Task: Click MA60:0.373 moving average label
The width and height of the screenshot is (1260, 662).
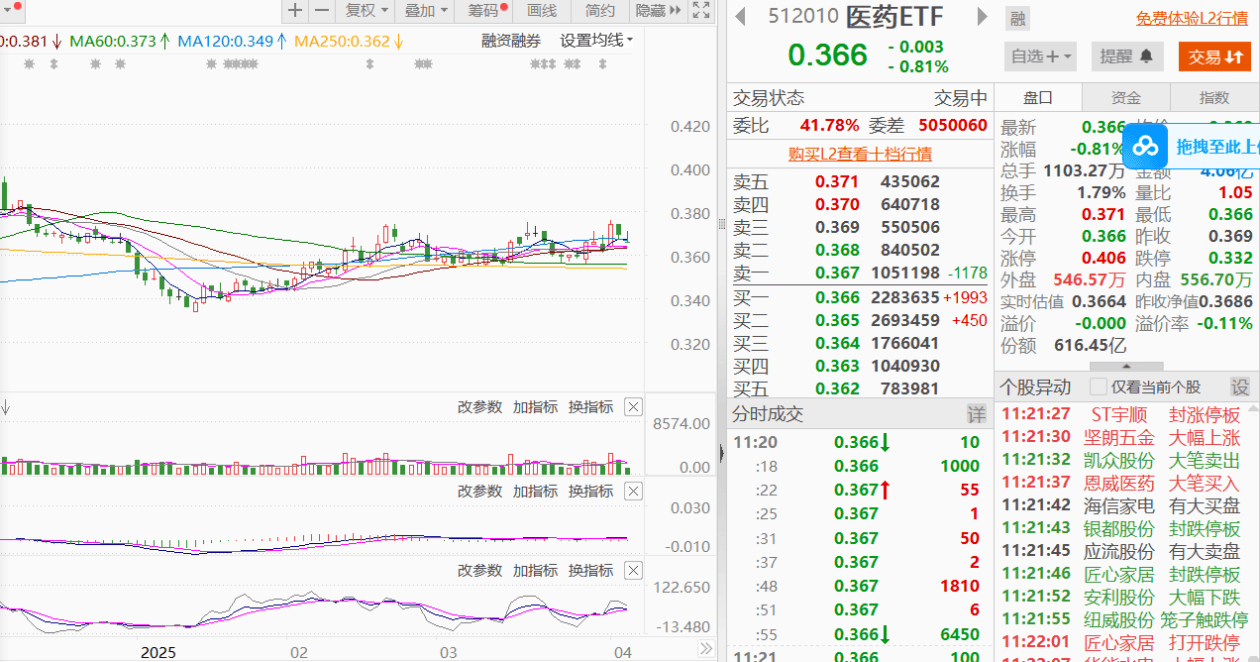Action: pos(120,41)
